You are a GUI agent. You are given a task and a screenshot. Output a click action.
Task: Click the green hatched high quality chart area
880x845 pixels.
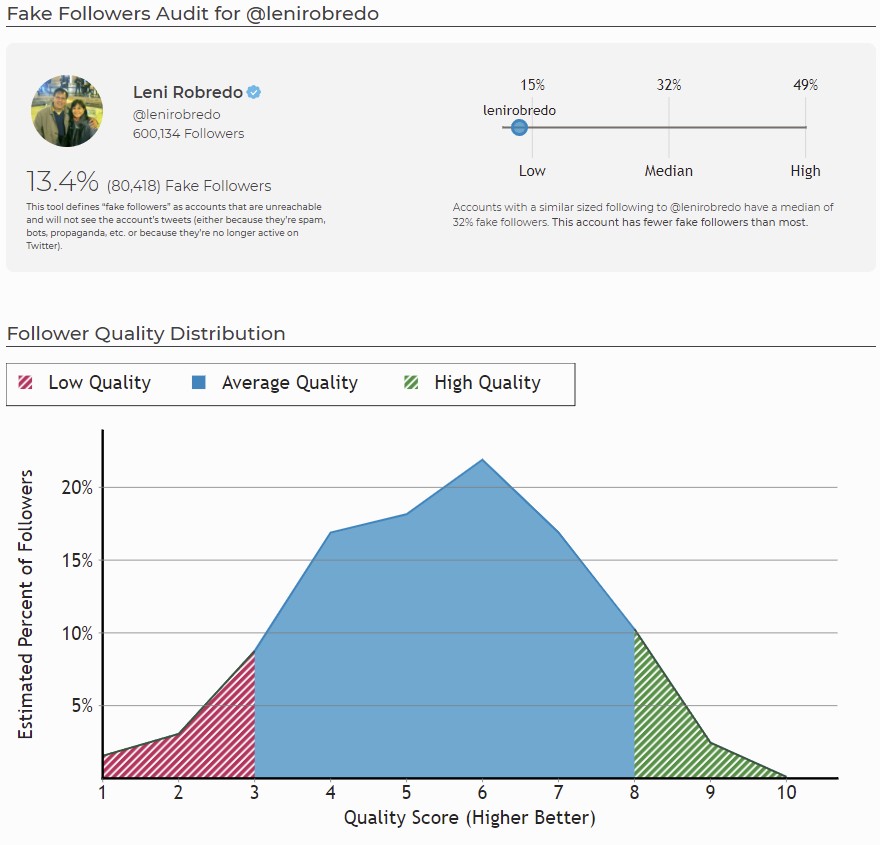click(x=668, y=735)
